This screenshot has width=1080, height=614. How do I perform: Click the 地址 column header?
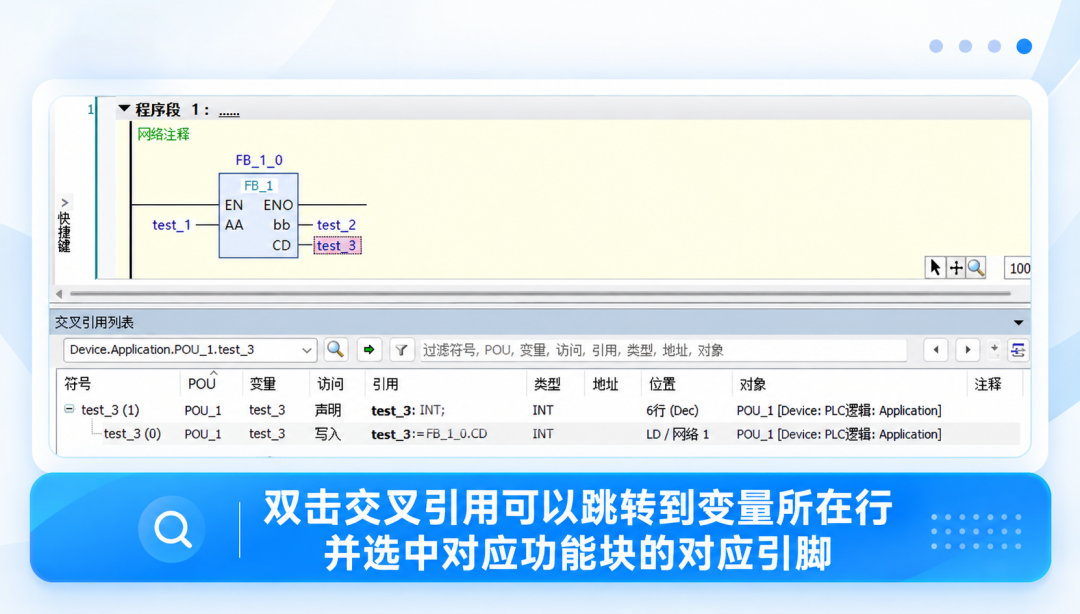click(x=605, y=384)
